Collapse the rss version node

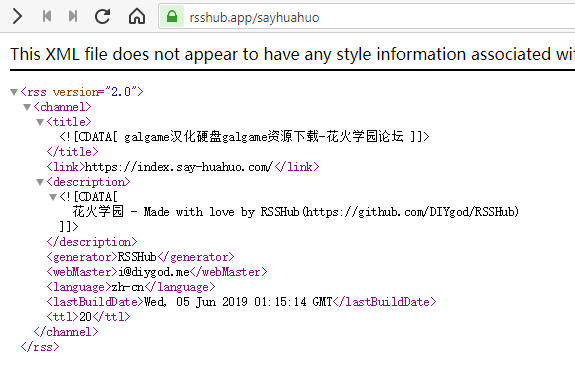pos(14,92)
